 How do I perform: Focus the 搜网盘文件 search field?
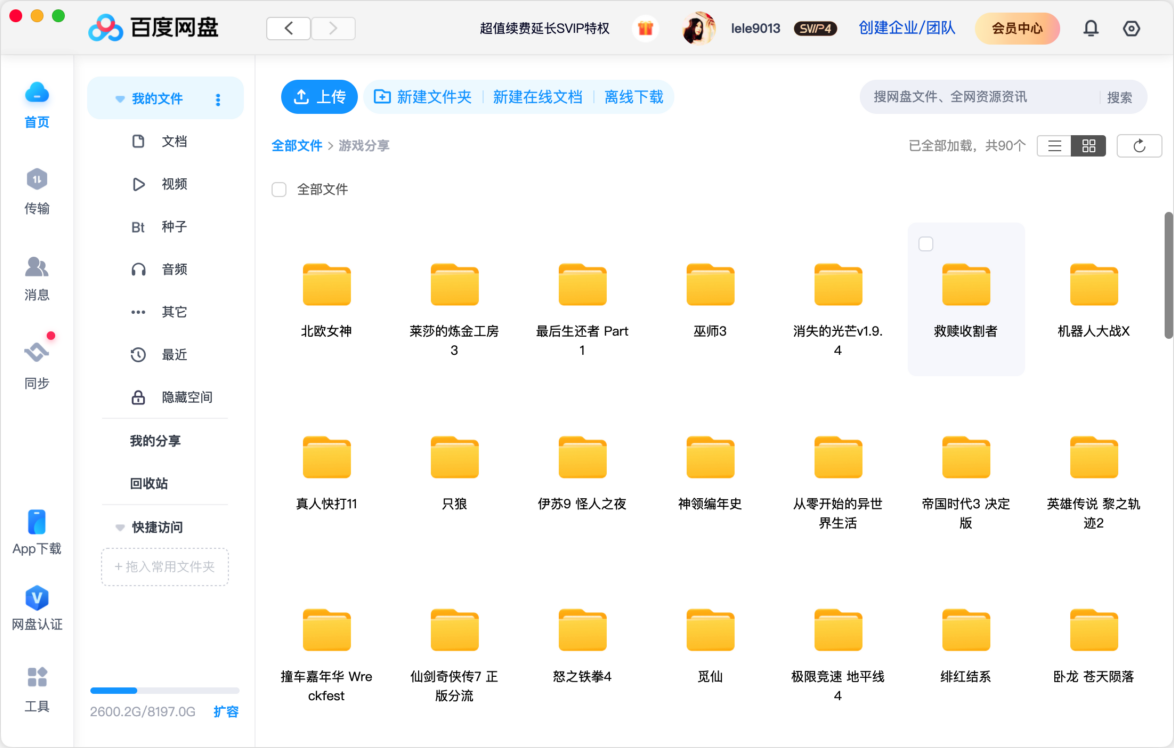tap(981, 97)
